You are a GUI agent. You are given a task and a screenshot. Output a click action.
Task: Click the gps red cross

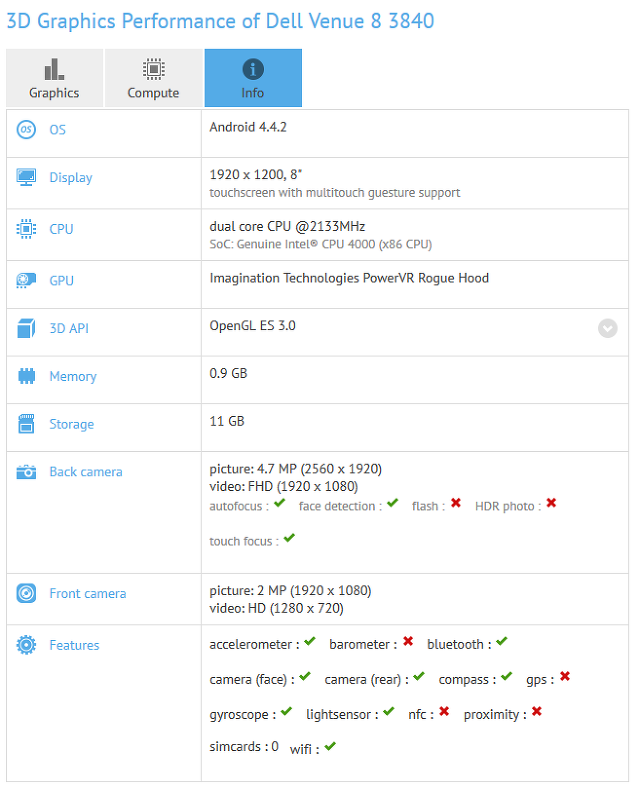565,676
